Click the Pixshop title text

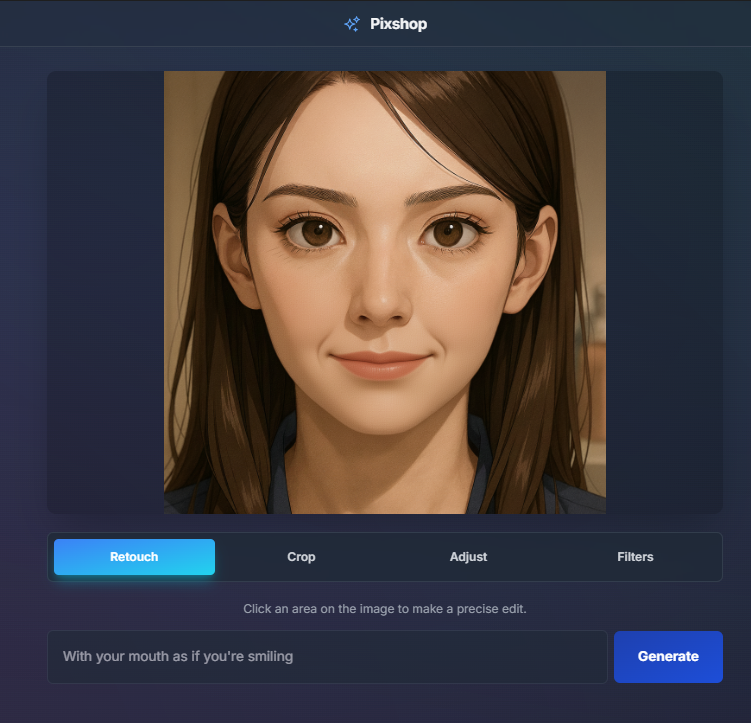tap(398, 24)
